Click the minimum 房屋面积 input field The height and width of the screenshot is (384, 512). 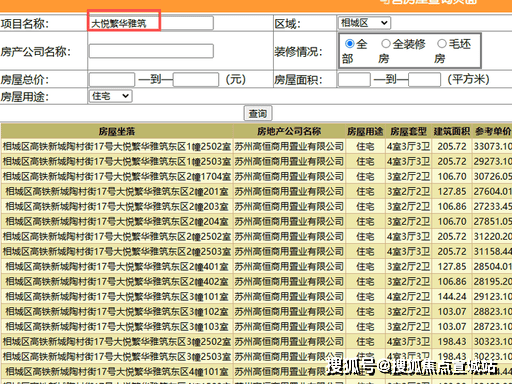(354, 80)
